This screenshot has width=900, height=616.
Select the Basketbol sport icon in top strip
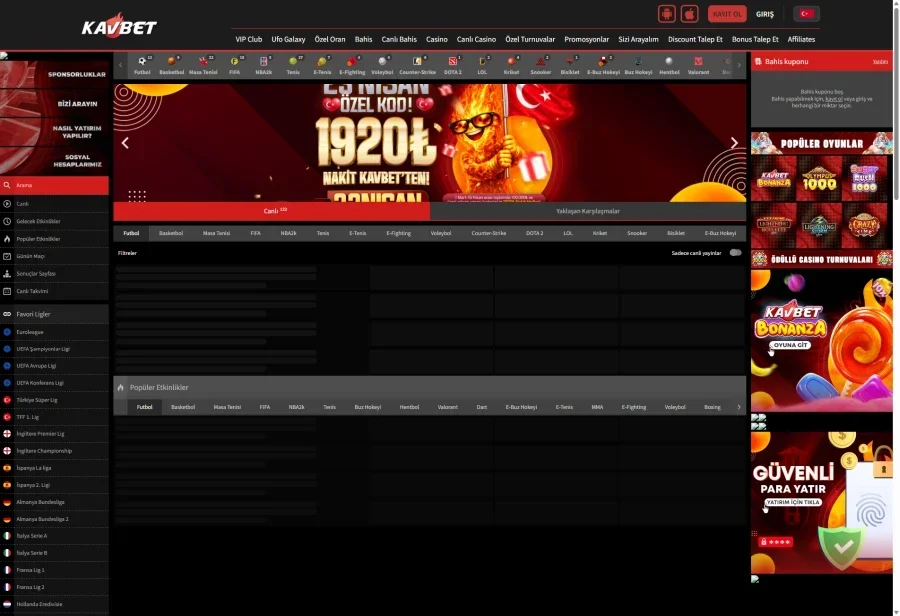coord(172,65)
